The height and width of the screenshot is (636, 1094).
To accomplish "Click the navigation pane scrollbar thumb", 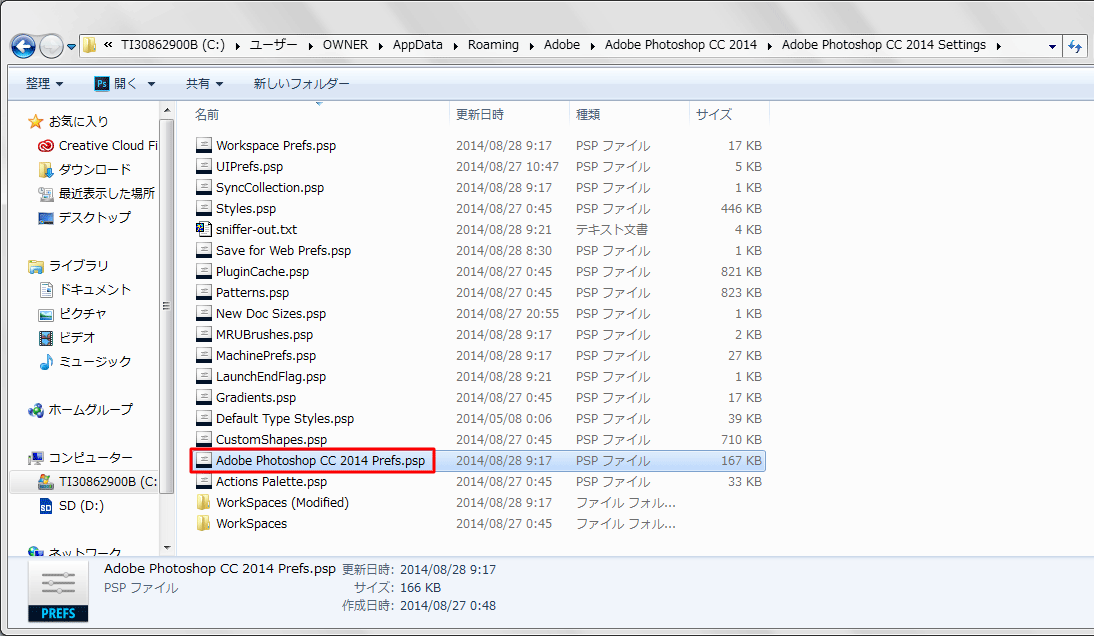I will coord(167,305).
